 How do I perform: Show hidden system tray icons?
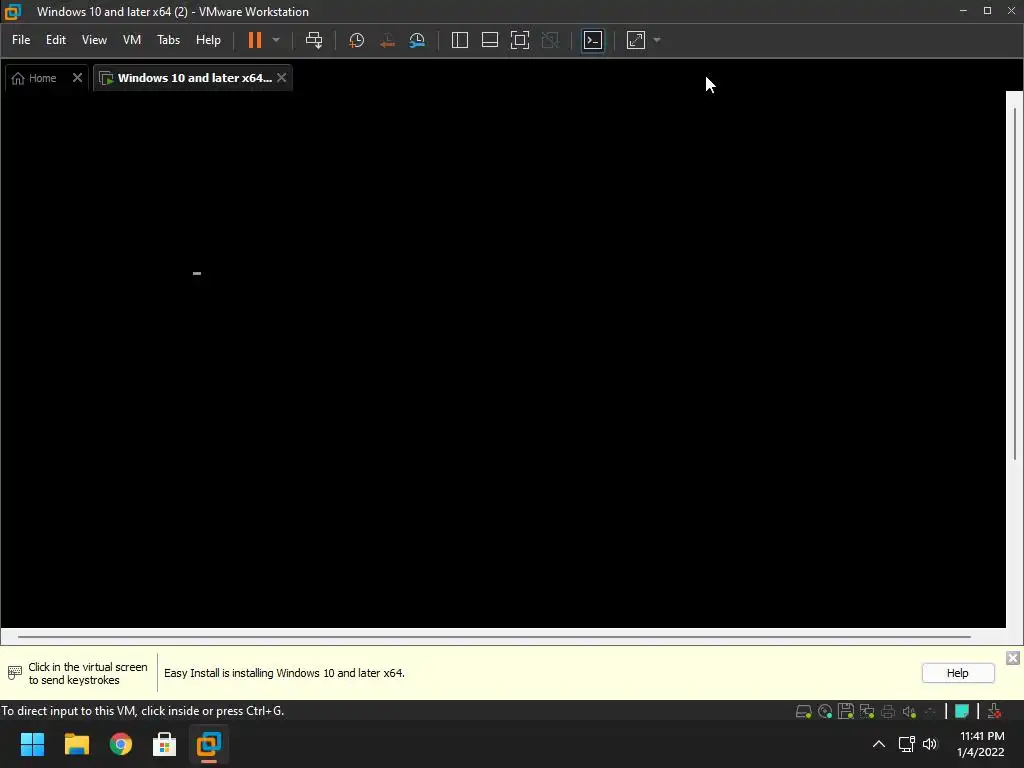pos(879,744)
